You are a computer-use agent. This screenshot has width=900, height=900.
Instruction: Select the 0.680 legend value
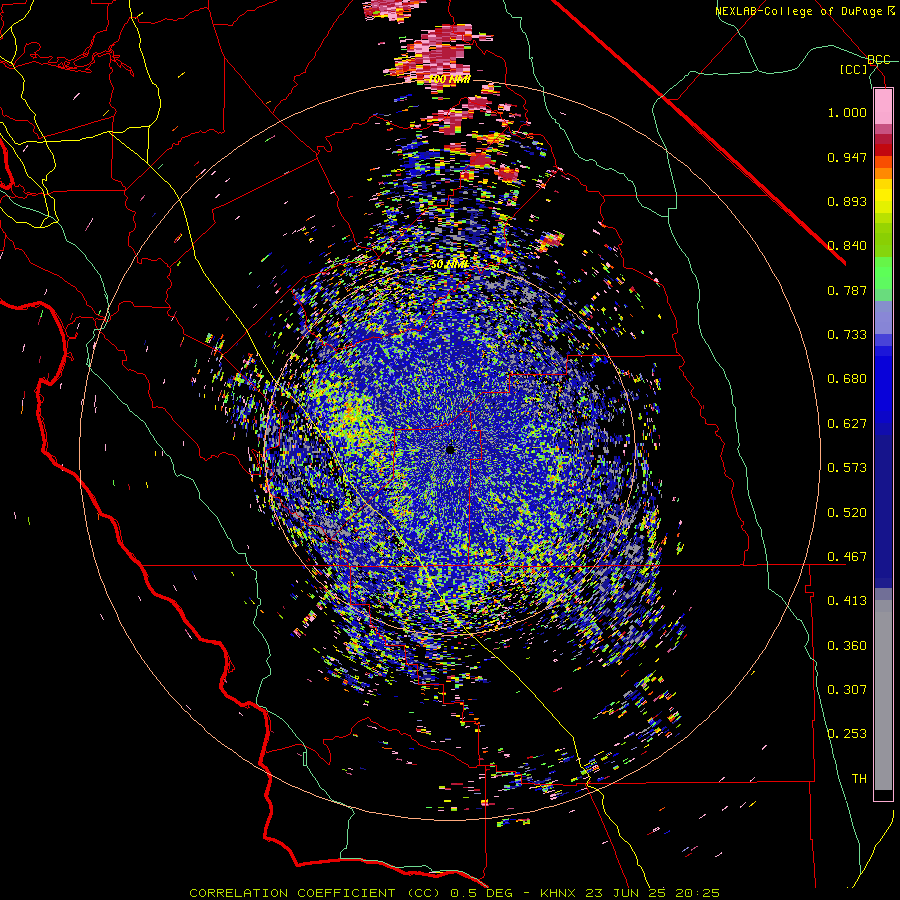[x=847, y=379]
